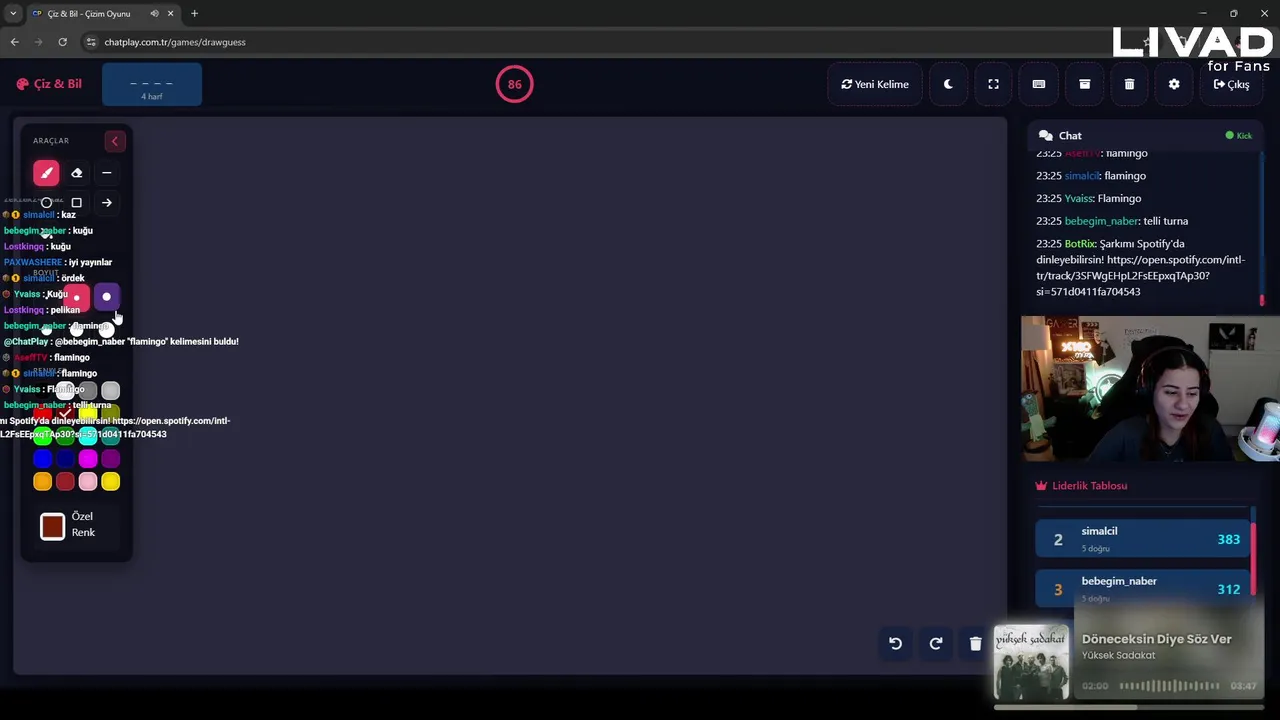This screenshot has height=720, width=1280.
Task: Choose the purple brush size button
Action: [106, 297]
